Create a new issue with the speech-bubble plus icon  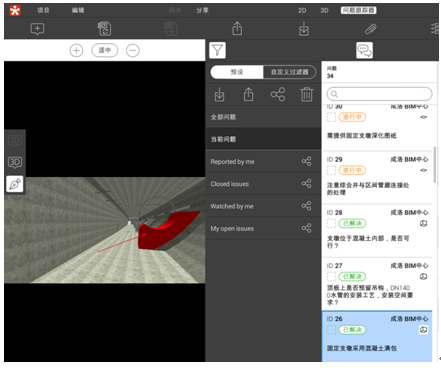37,29
